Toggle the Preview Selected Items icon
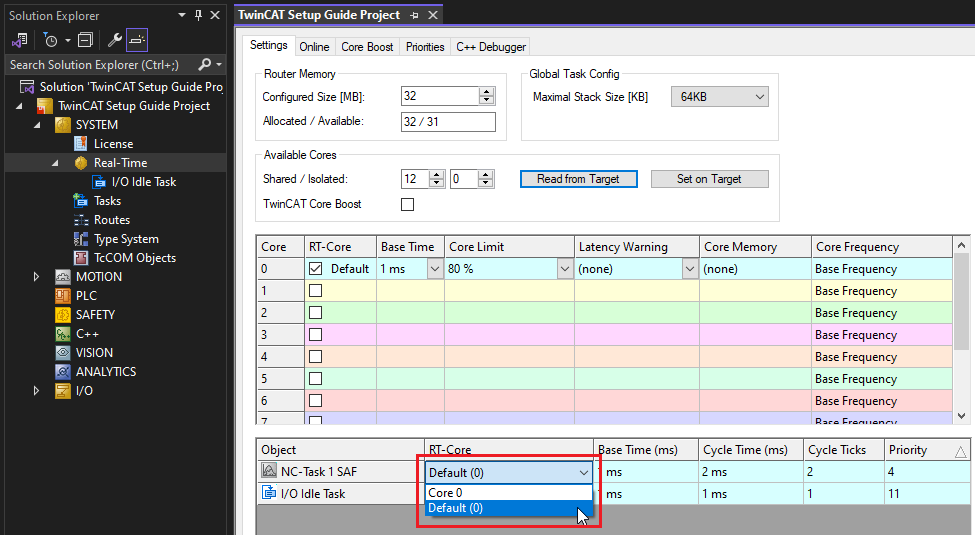This screenshot has height=535, width=975. click(x=137, y=40)
